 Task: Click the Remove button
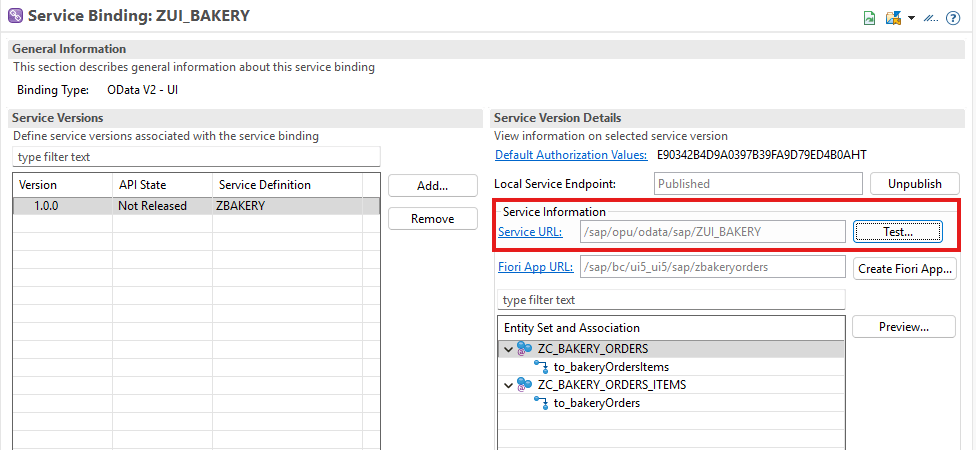pyautogui.click(x=432, y=218)
